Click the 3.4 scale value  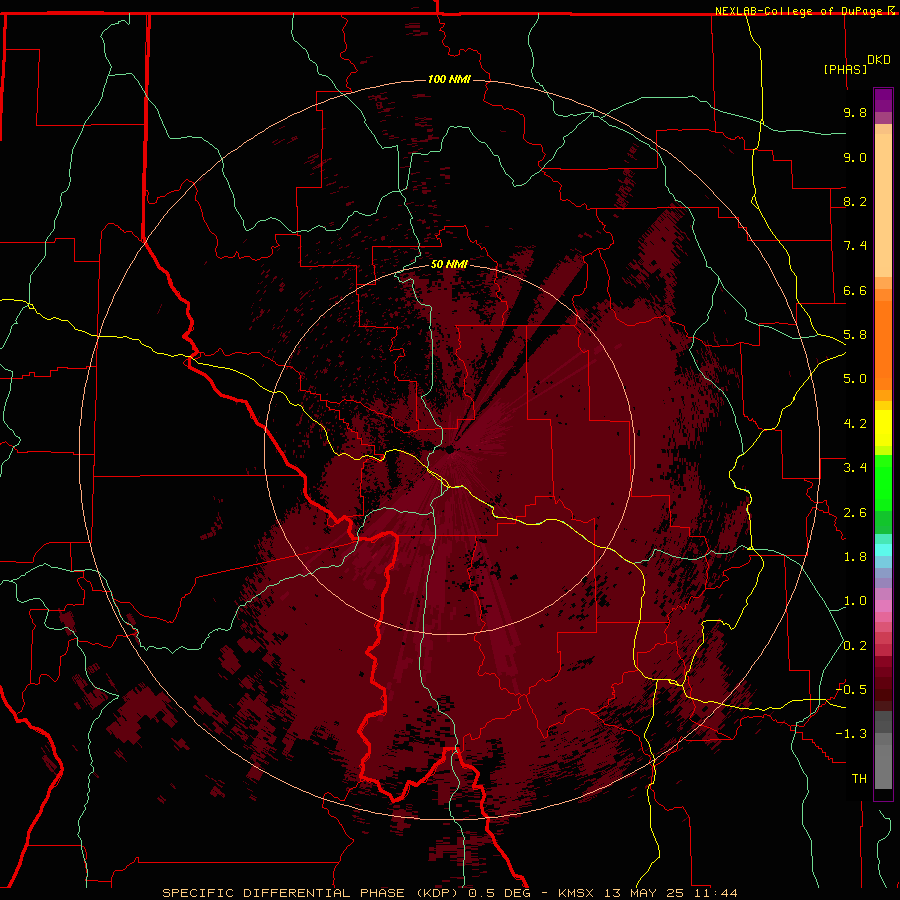[x=855, y=468]
